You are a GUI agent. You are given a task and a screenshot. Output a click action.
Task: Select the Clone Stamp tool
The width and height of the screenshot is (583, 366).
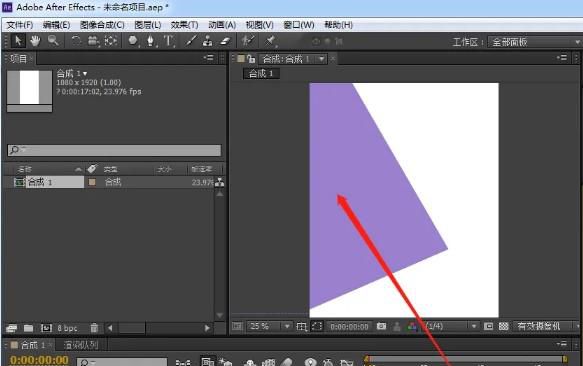click(207, 41)
